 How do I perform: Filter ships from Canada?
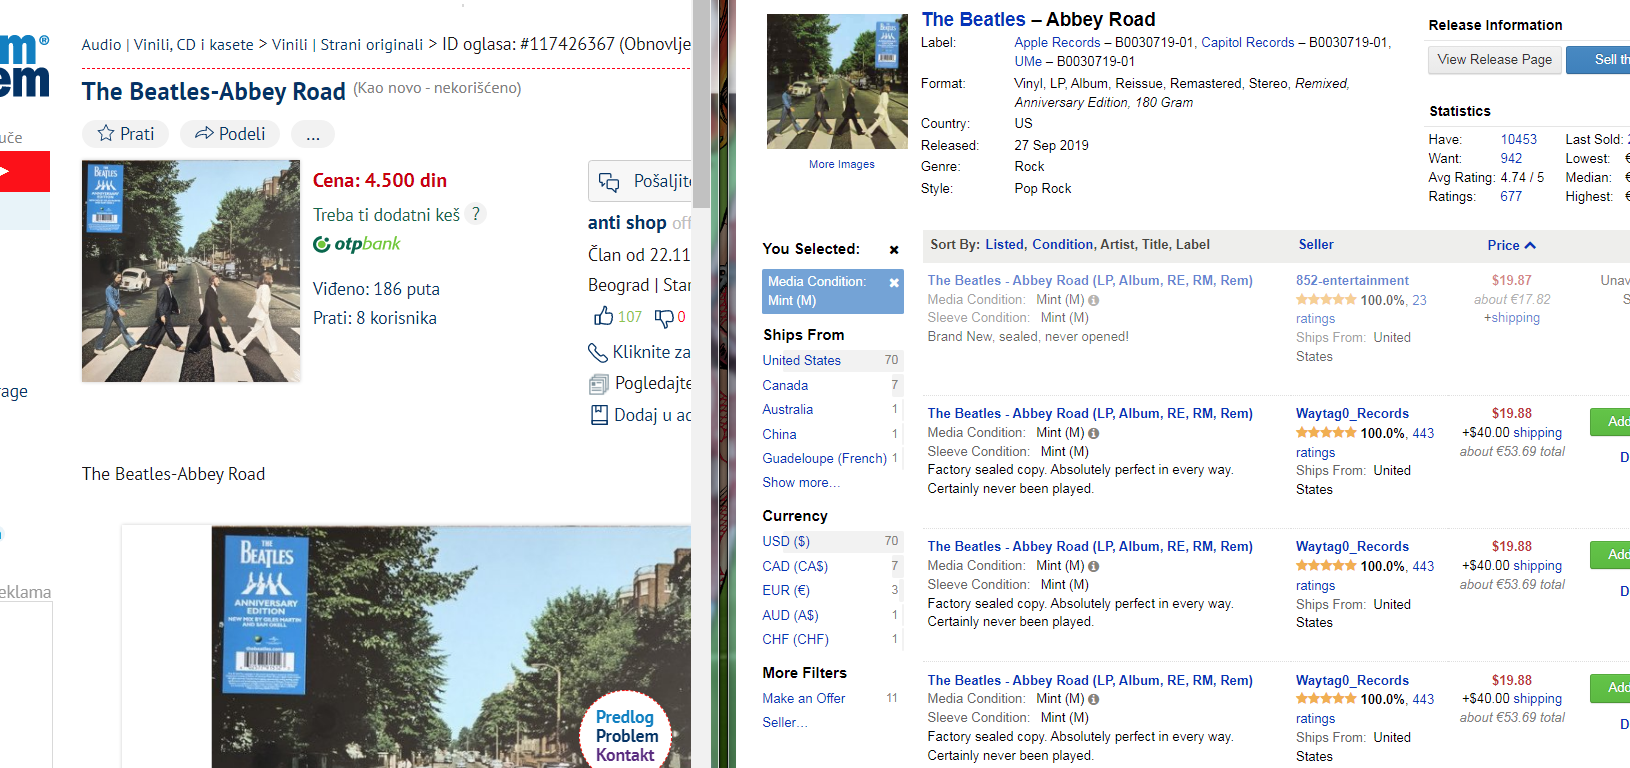pyautogui.click(x=785, y=385)
